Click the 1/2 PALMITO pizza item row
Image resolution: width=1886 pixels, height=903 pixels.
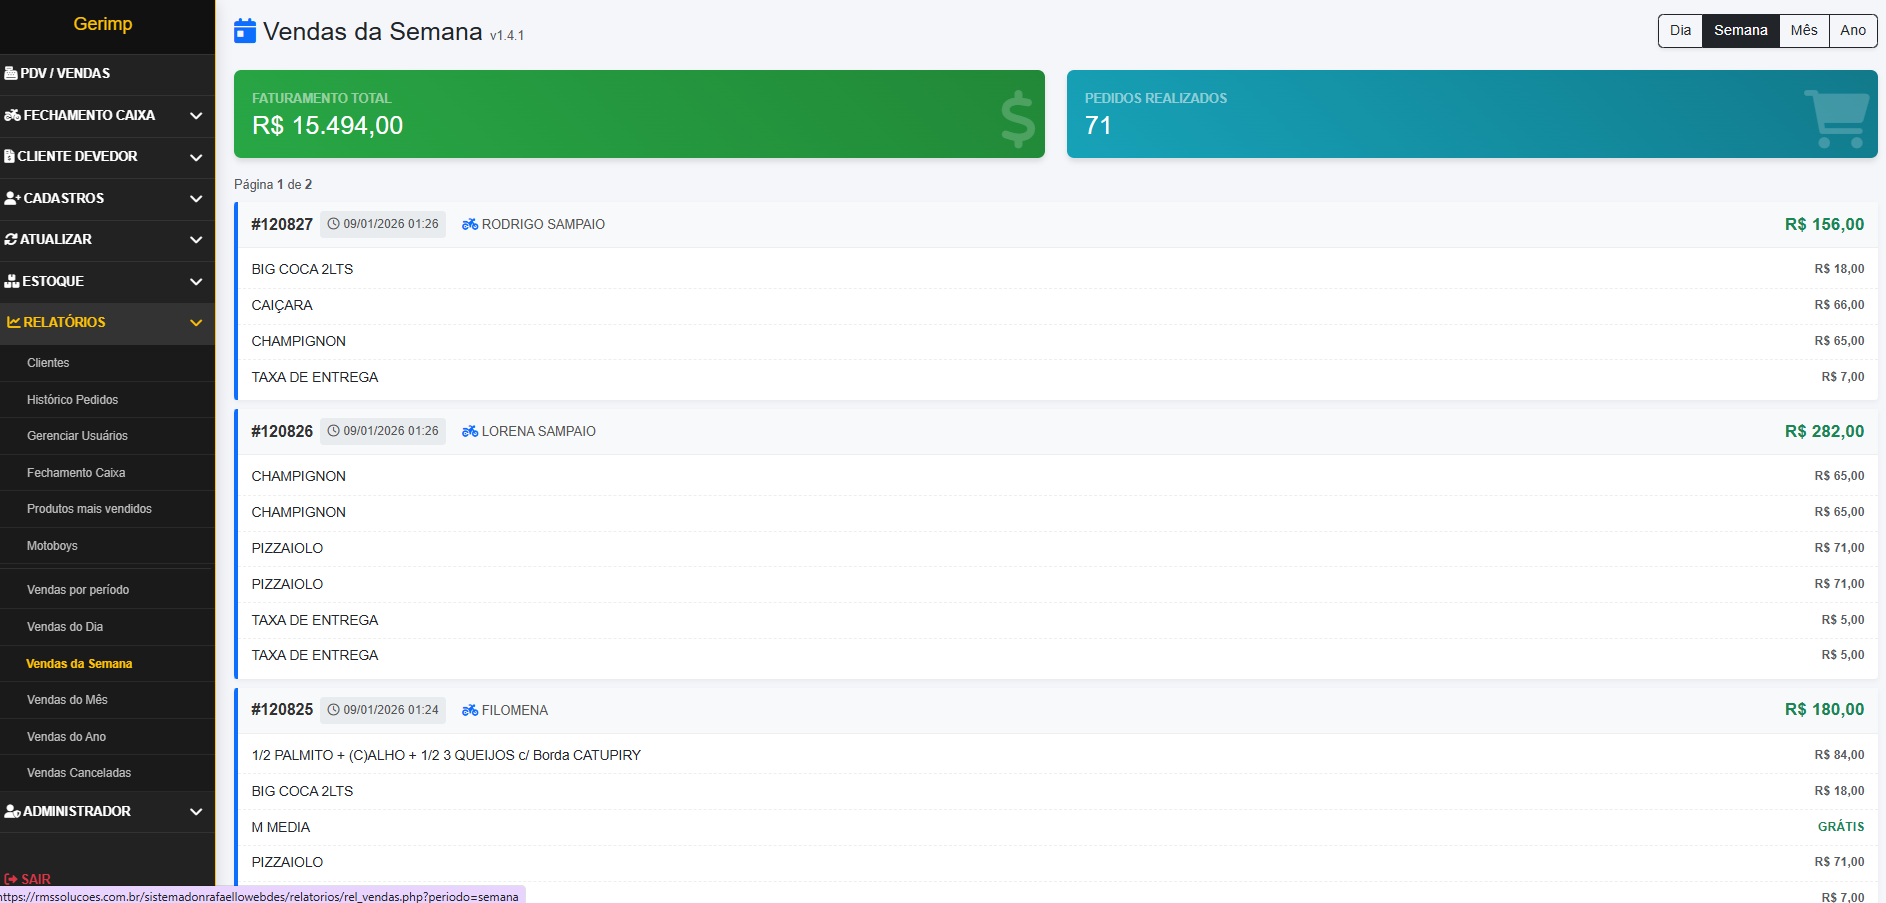(x=1058, y=755)
